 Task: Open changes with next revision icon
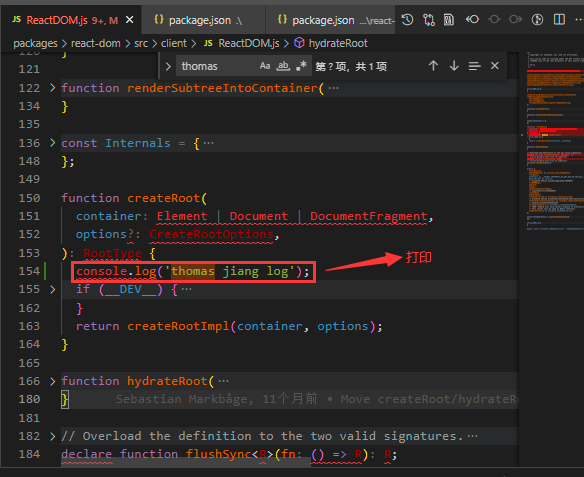click(515, 19)
